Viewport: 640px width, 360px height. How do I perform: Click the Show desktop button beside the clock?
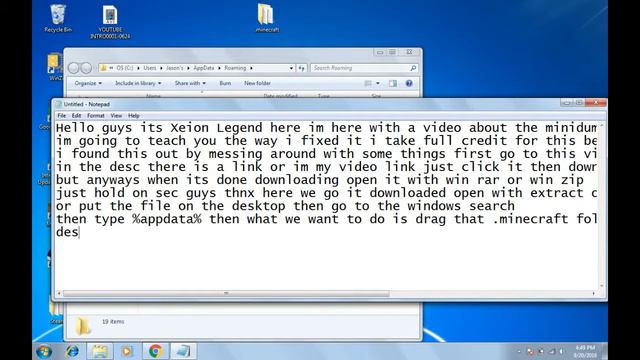[605, 351]
